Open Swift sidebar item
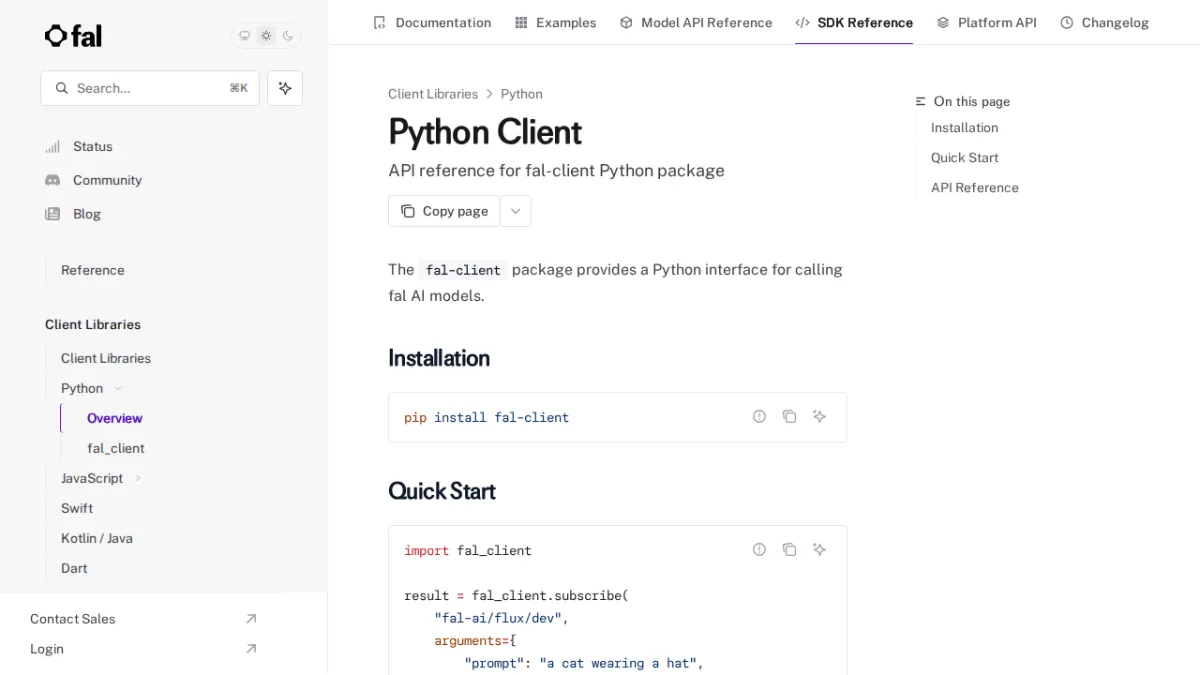The image size is (1200, 675). click(x=77, y=508)
